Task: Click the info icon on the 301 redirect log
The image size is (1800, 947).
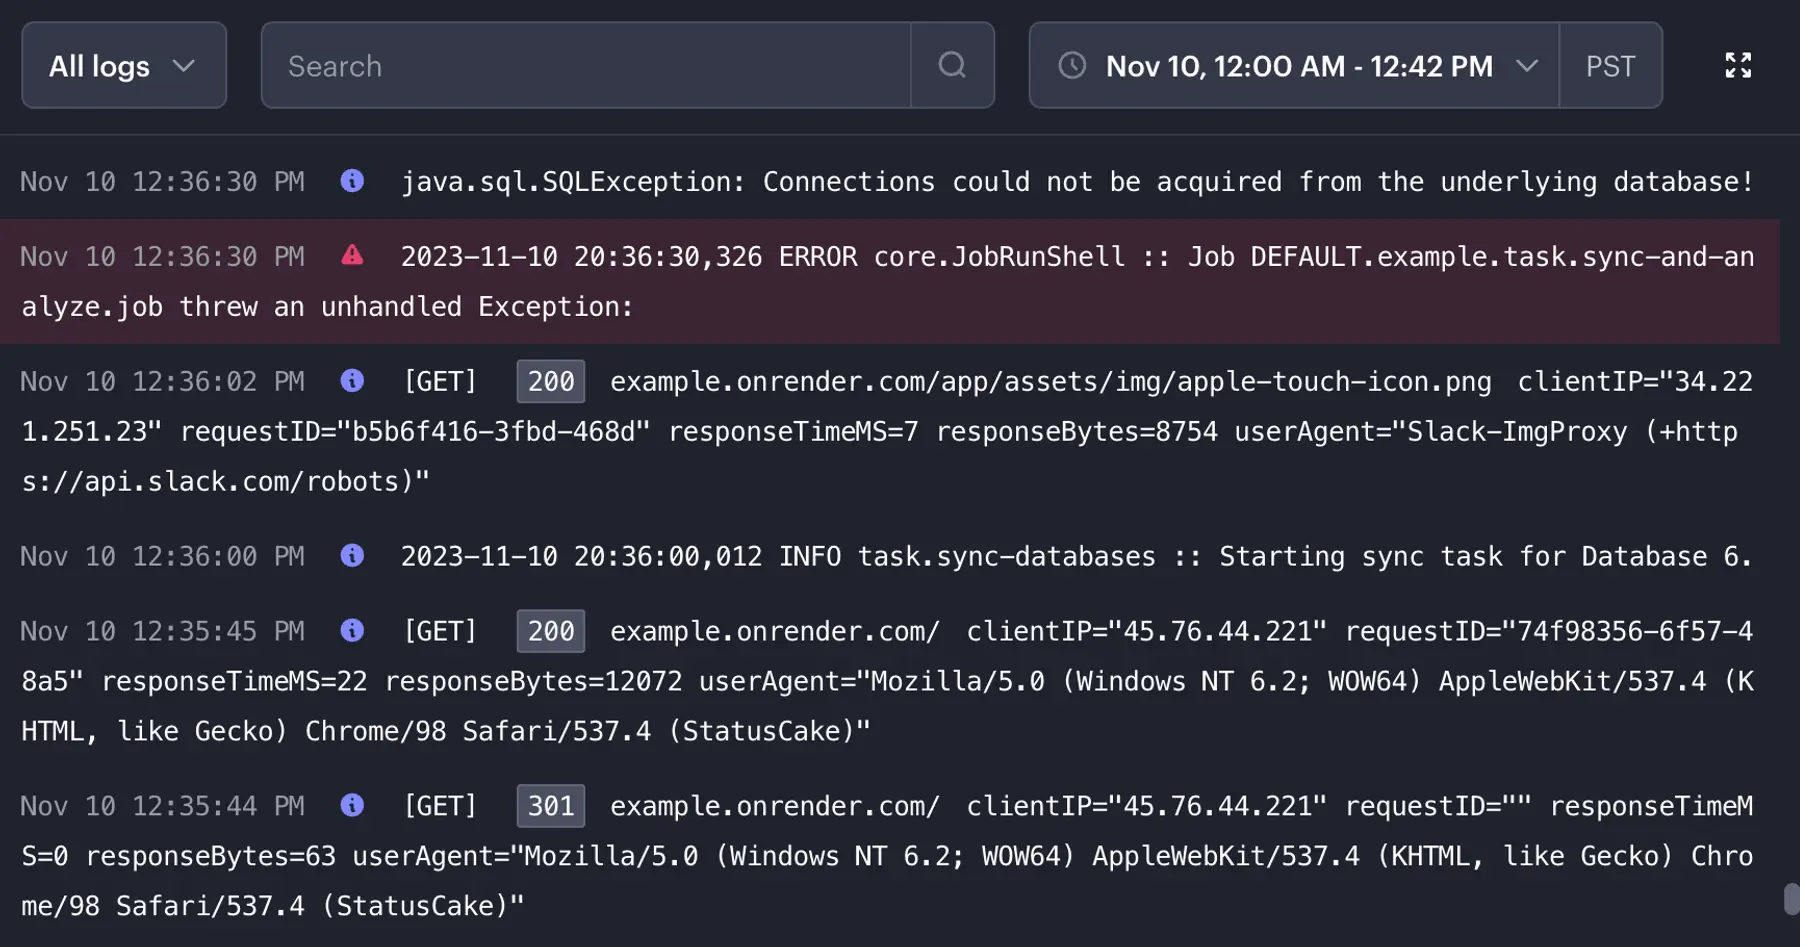Action: [x=352, y=806]
